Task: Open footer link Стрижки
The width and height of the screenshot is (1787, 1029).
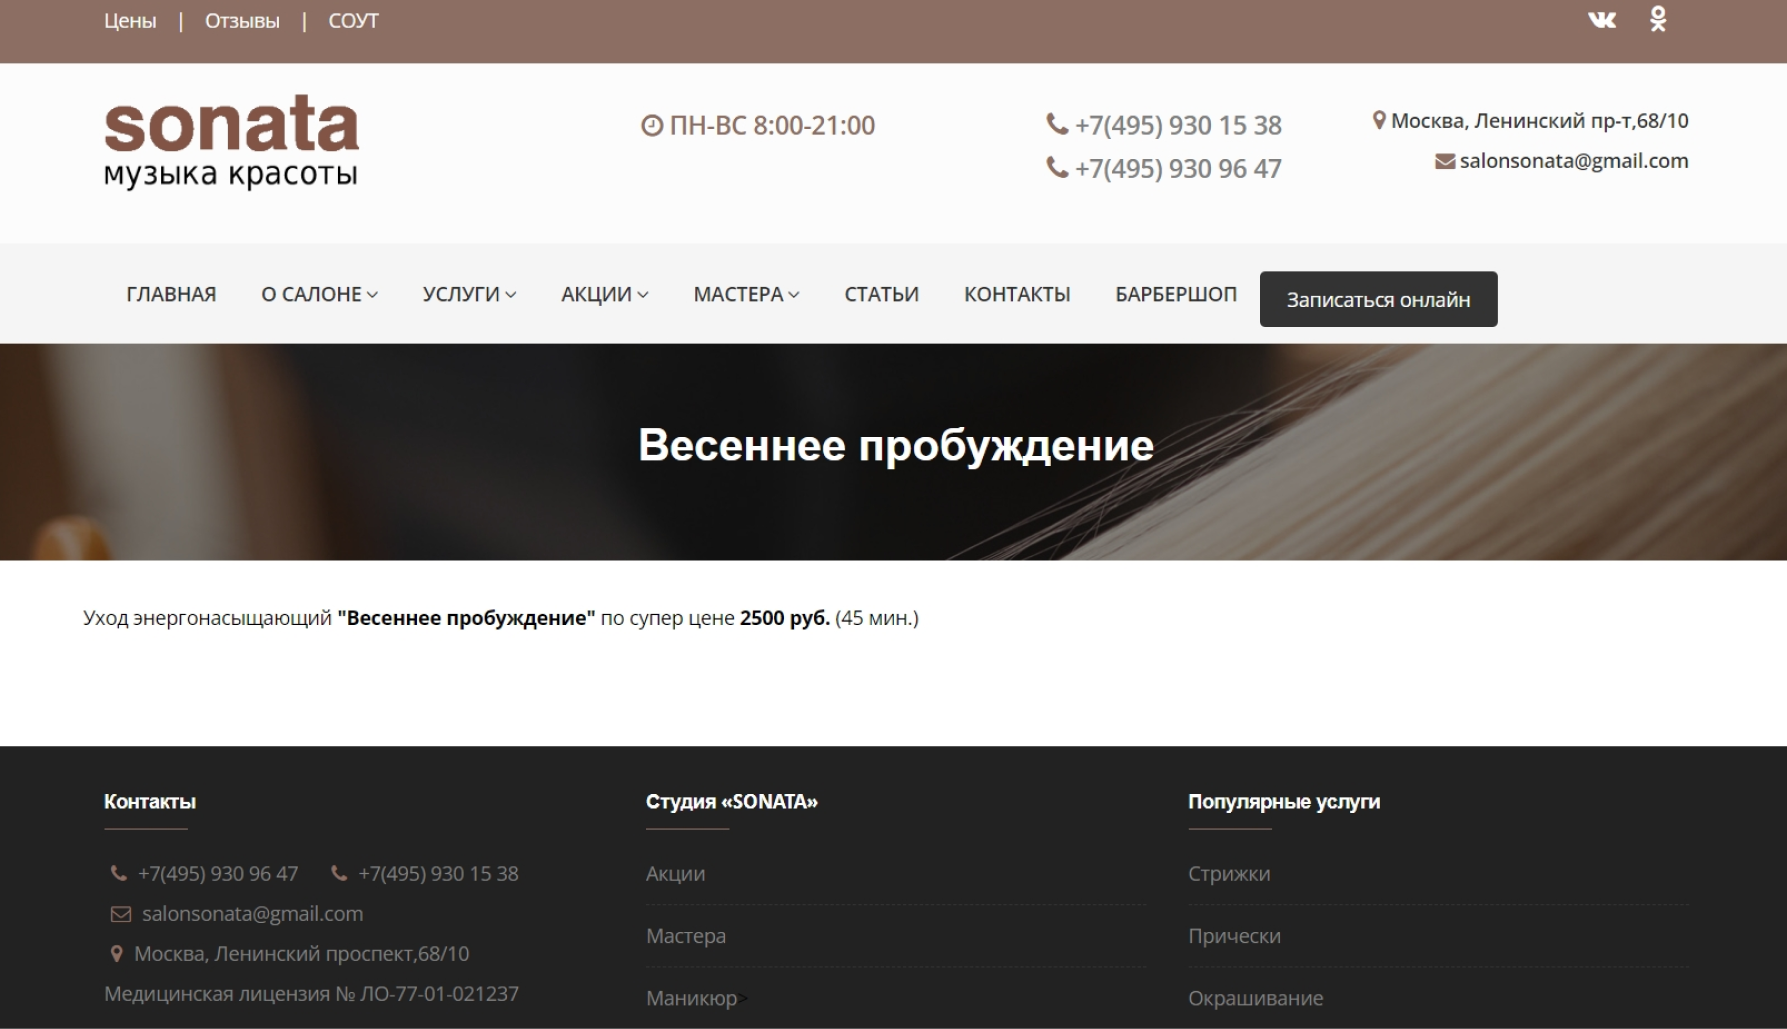Action: [1229, 873]
